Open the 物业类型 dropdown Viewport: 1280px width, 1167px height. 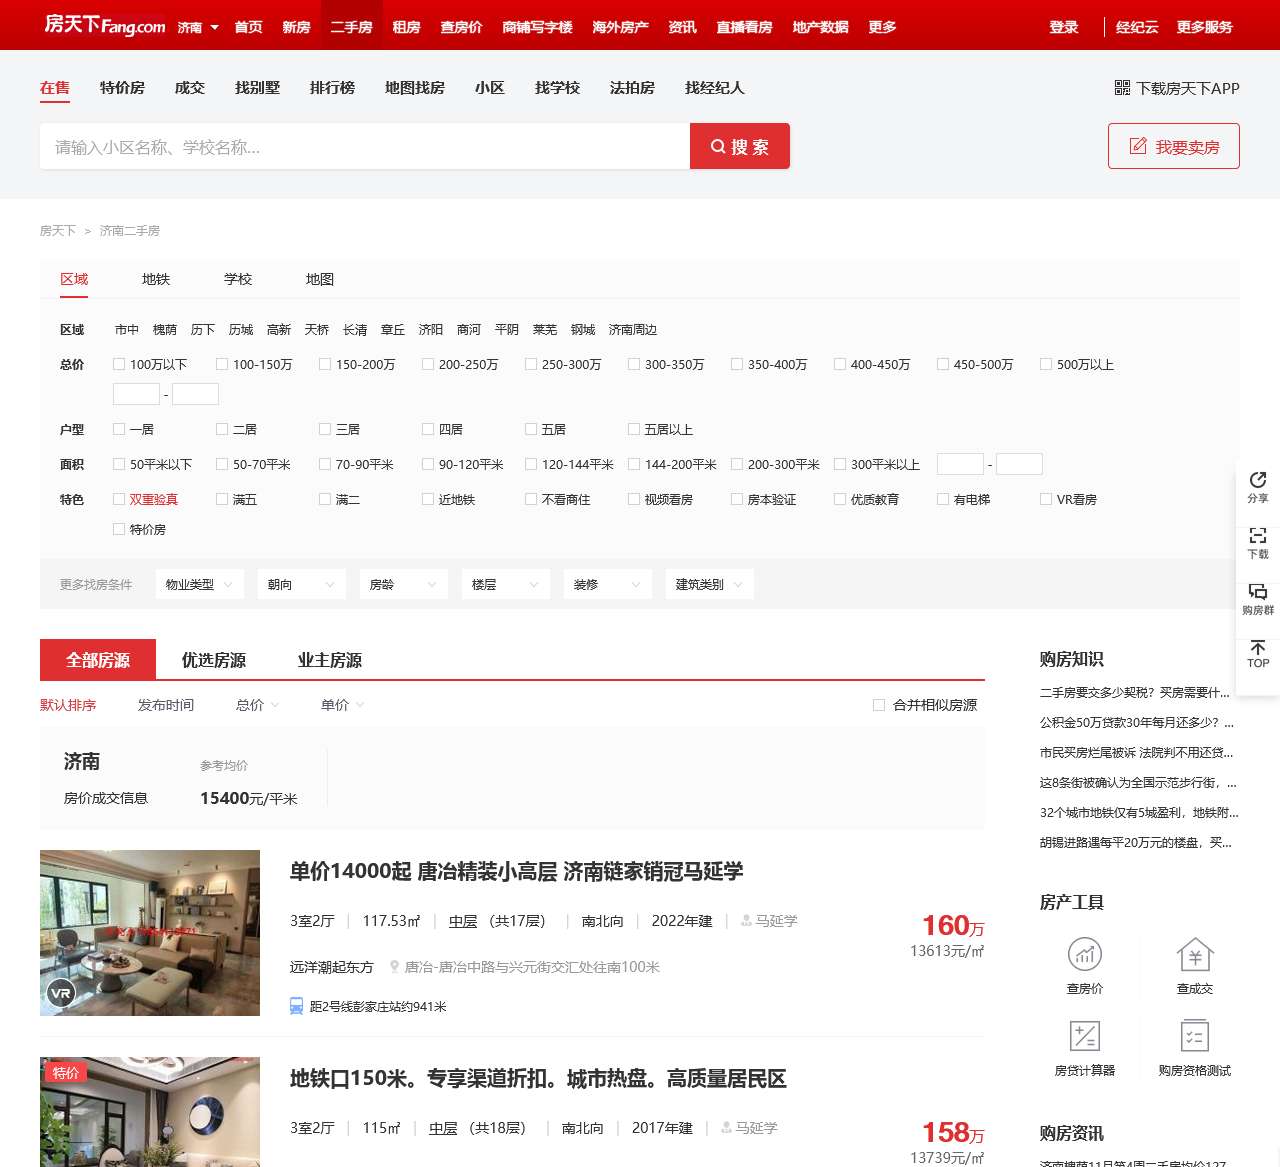[x=199, y=584]
